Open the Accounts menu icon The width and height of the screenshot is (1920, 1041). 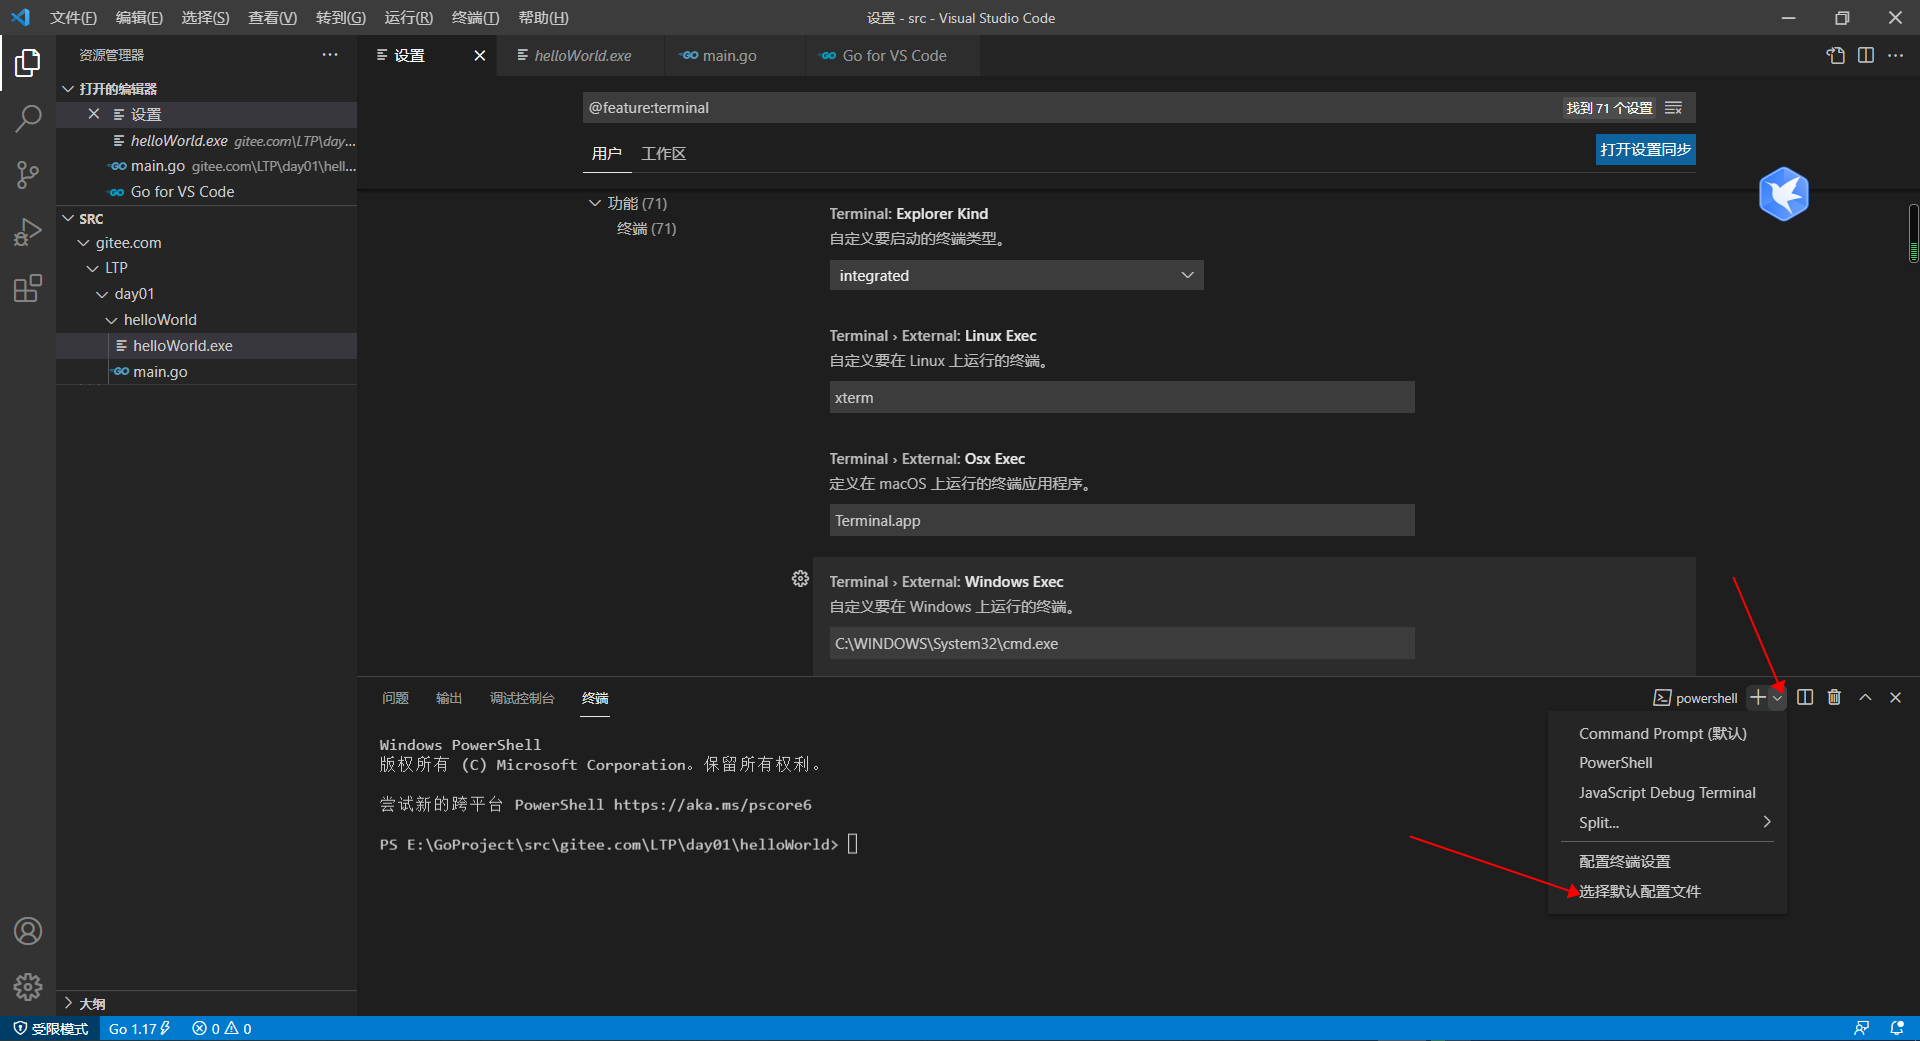tap(28, 931)
